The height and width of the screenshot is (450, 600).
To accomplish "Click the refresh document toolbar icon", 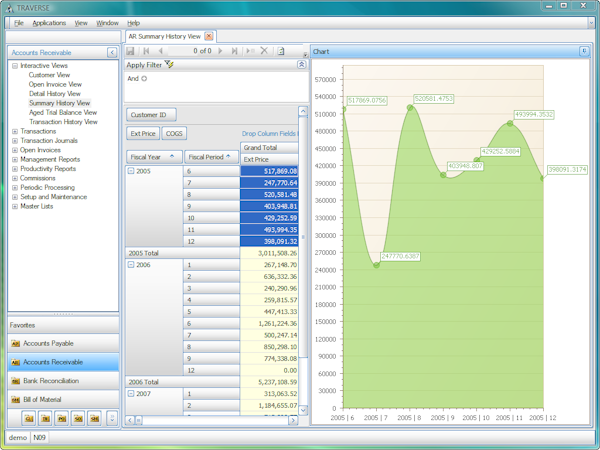I will 281,51.
